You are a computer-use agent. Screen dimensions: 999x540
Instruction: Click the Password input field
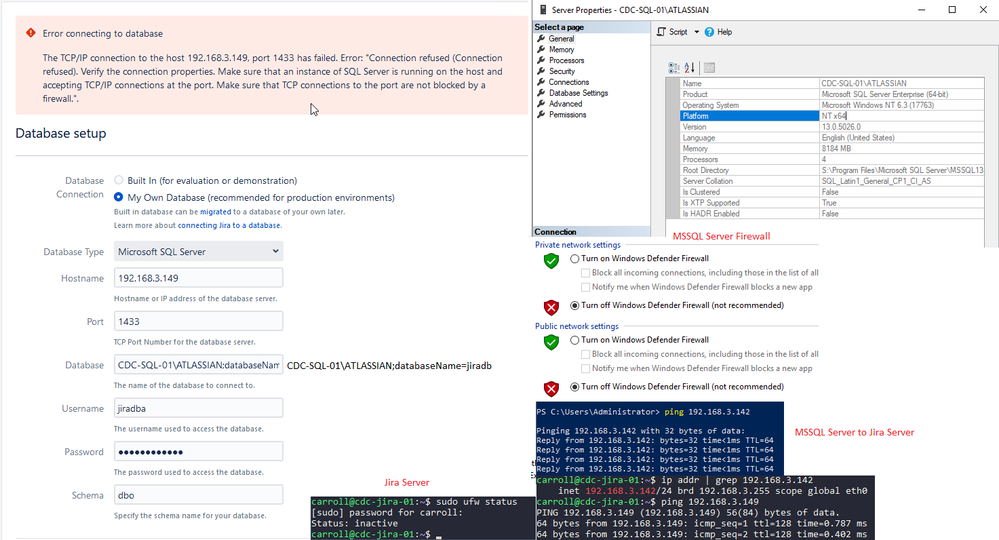click(x=198, y=451)
